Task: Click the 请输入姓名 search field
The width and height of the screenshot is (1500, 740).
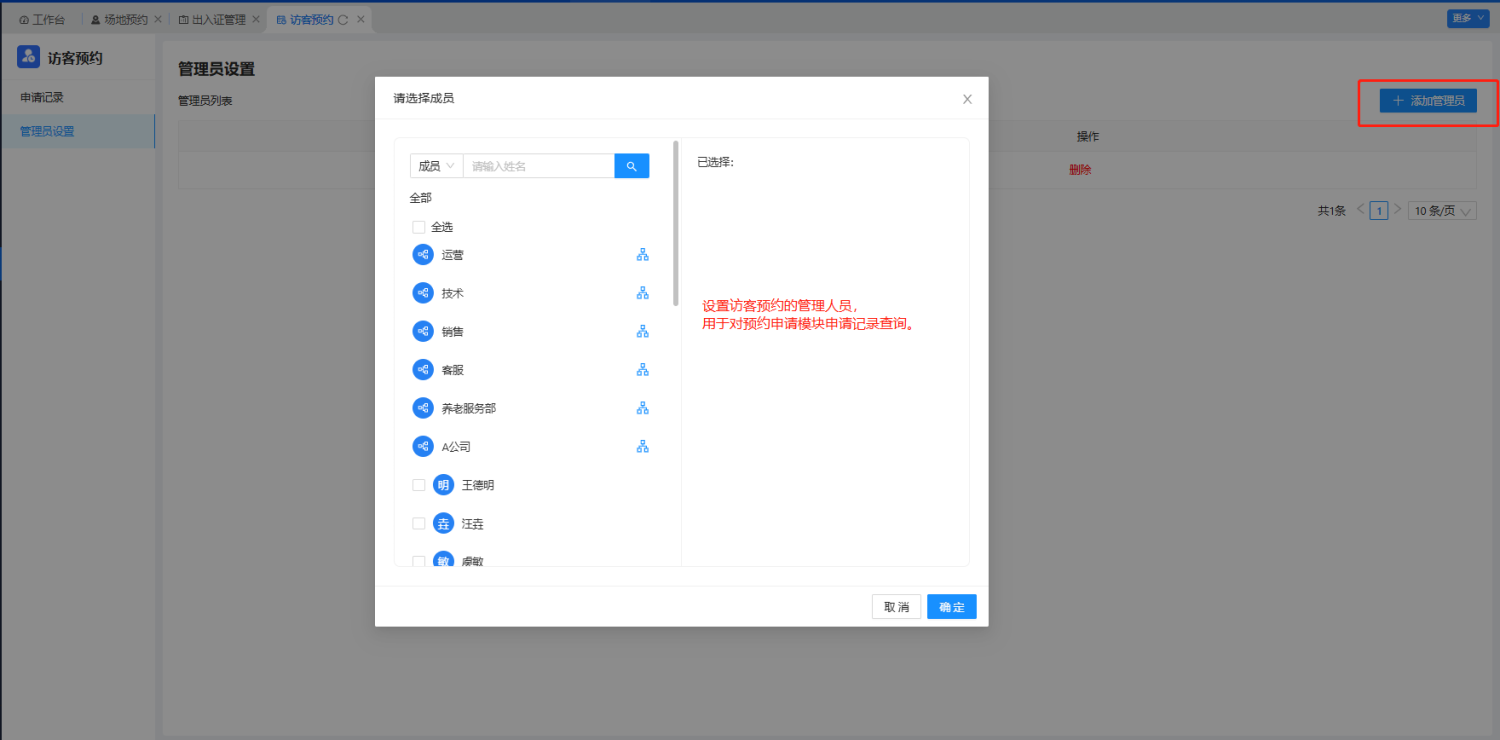Action: pyautogui.click(x=538, y=166)
